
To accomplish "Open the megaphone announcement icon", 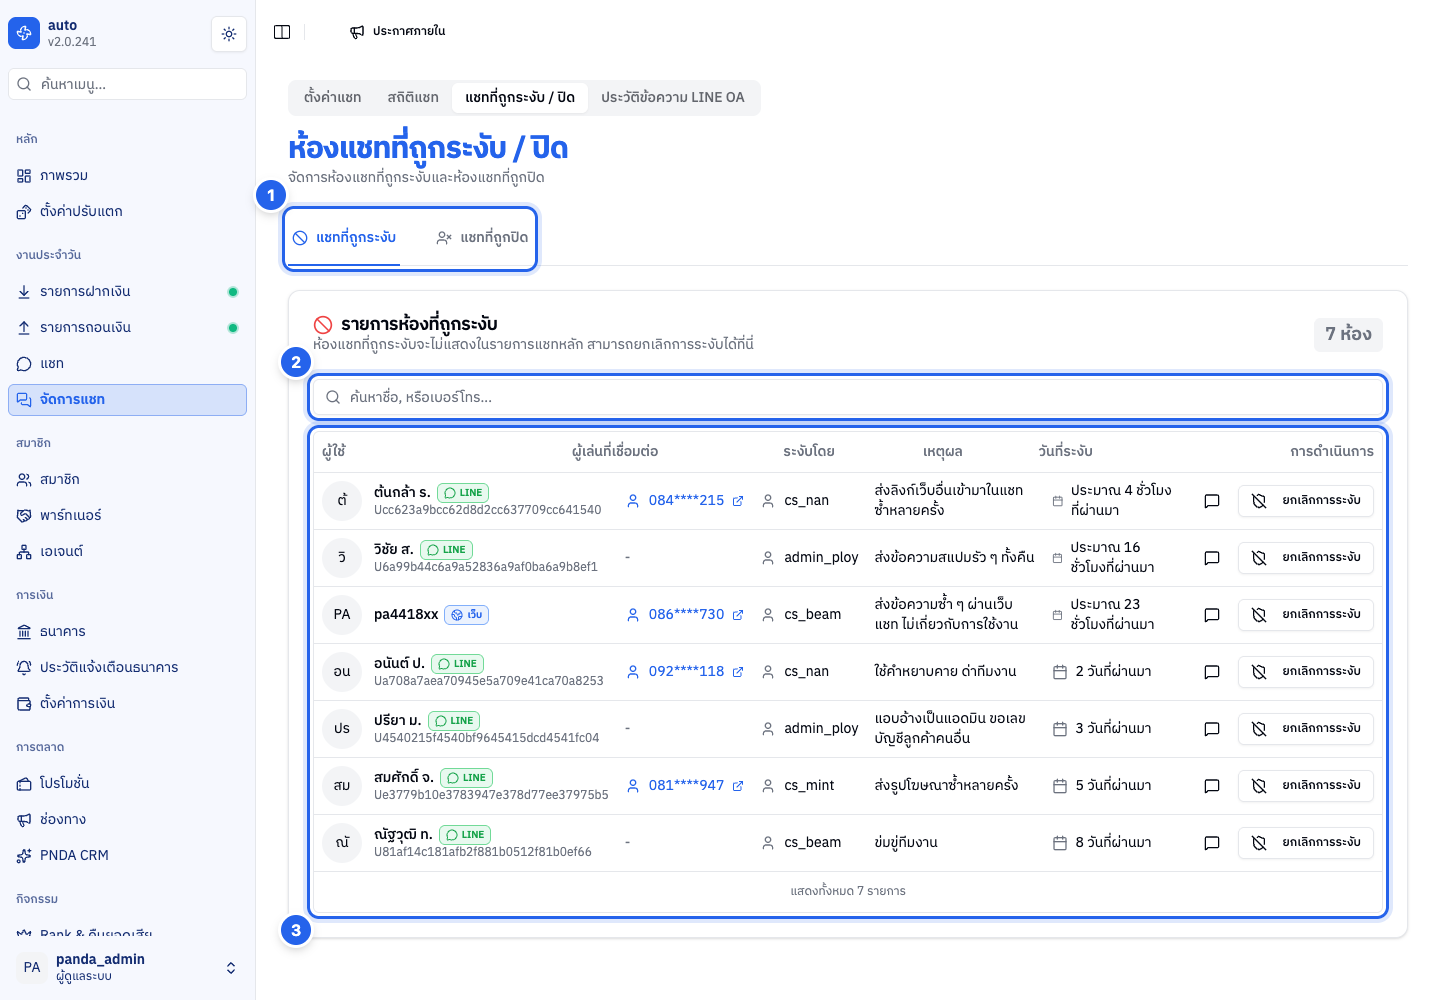I will 357,32.
